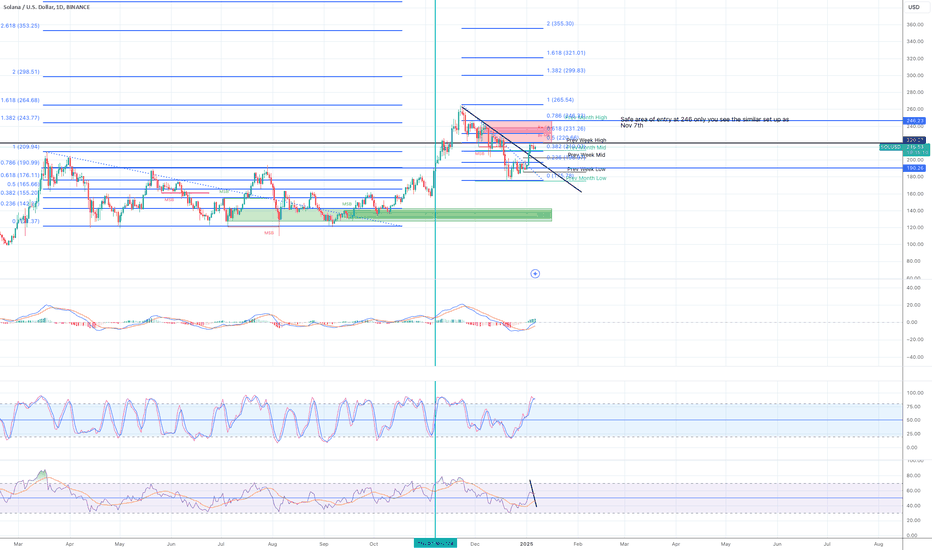Select the highlighted date label on time axis
This screenshot has height=550, width=932.
pos(435,543)
